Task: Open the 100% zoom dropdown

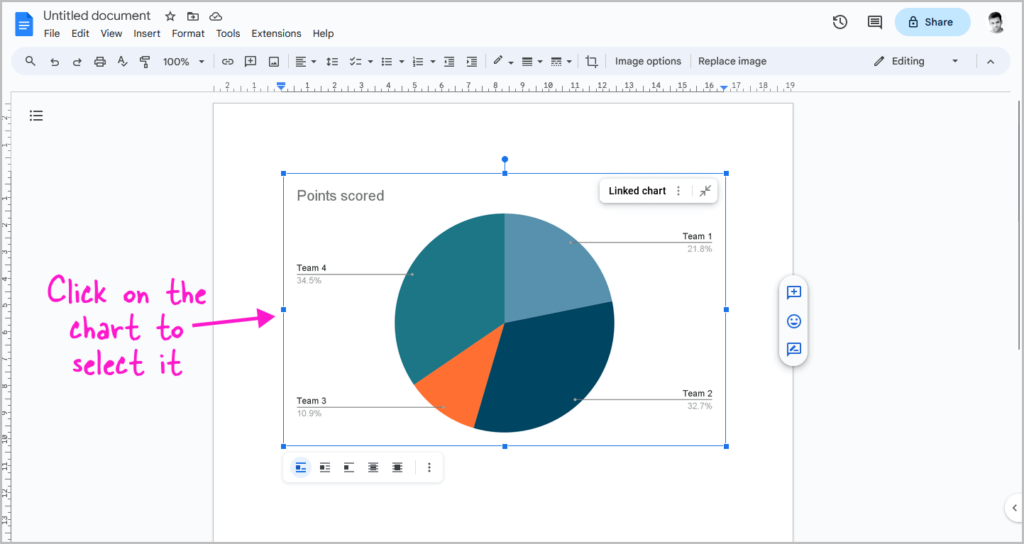Action: click(x=184, y=61)
